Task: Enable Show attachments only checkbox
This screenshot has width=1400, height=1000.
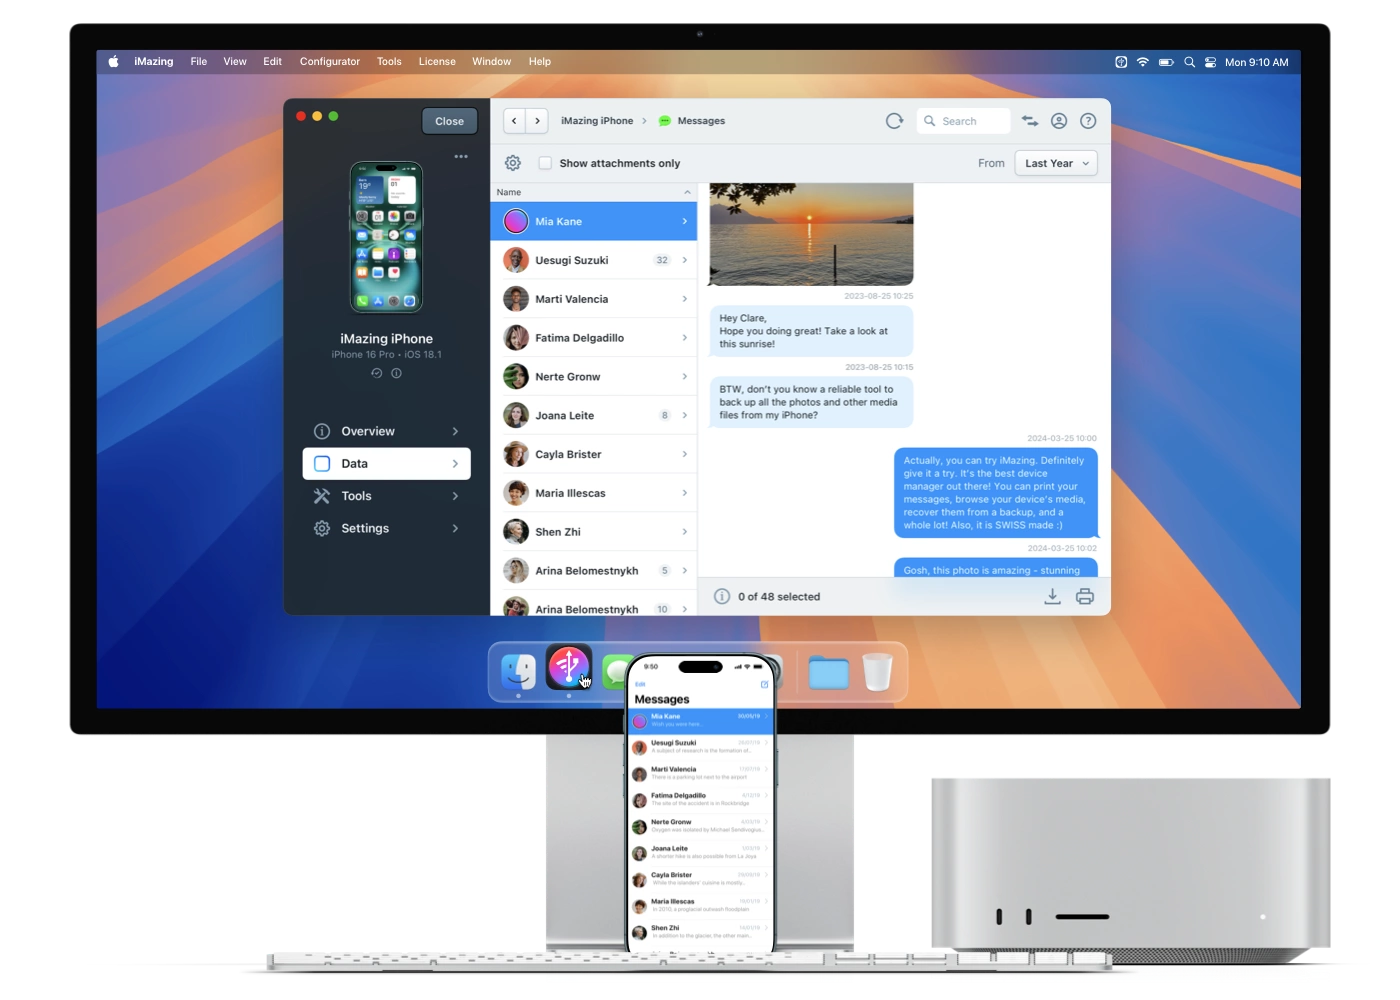Action: point(545,163)
